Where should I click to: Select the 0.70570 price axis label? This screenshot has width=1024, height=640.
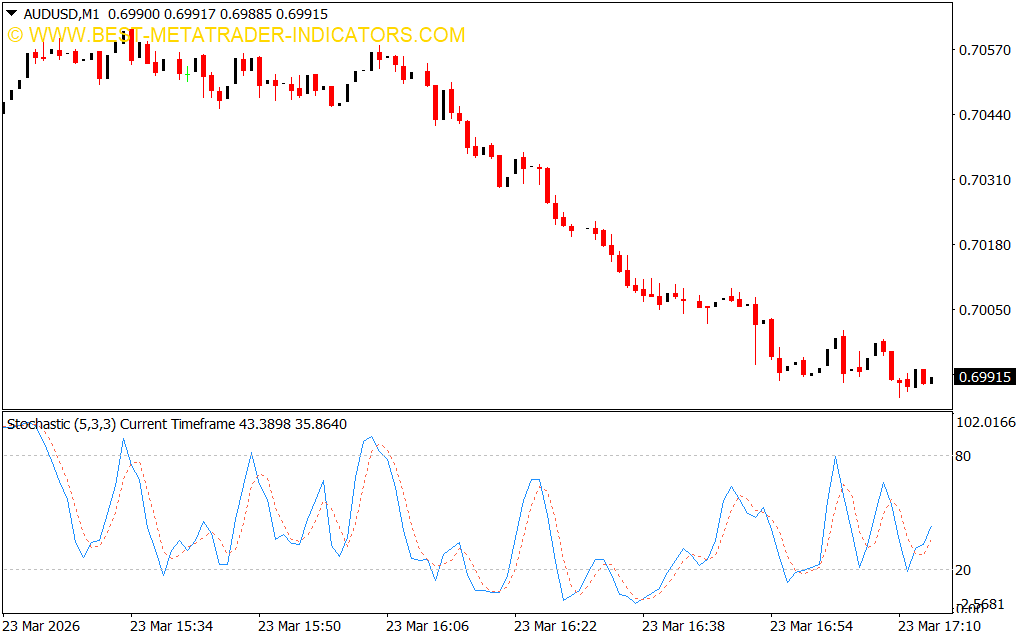coord(985,50)
